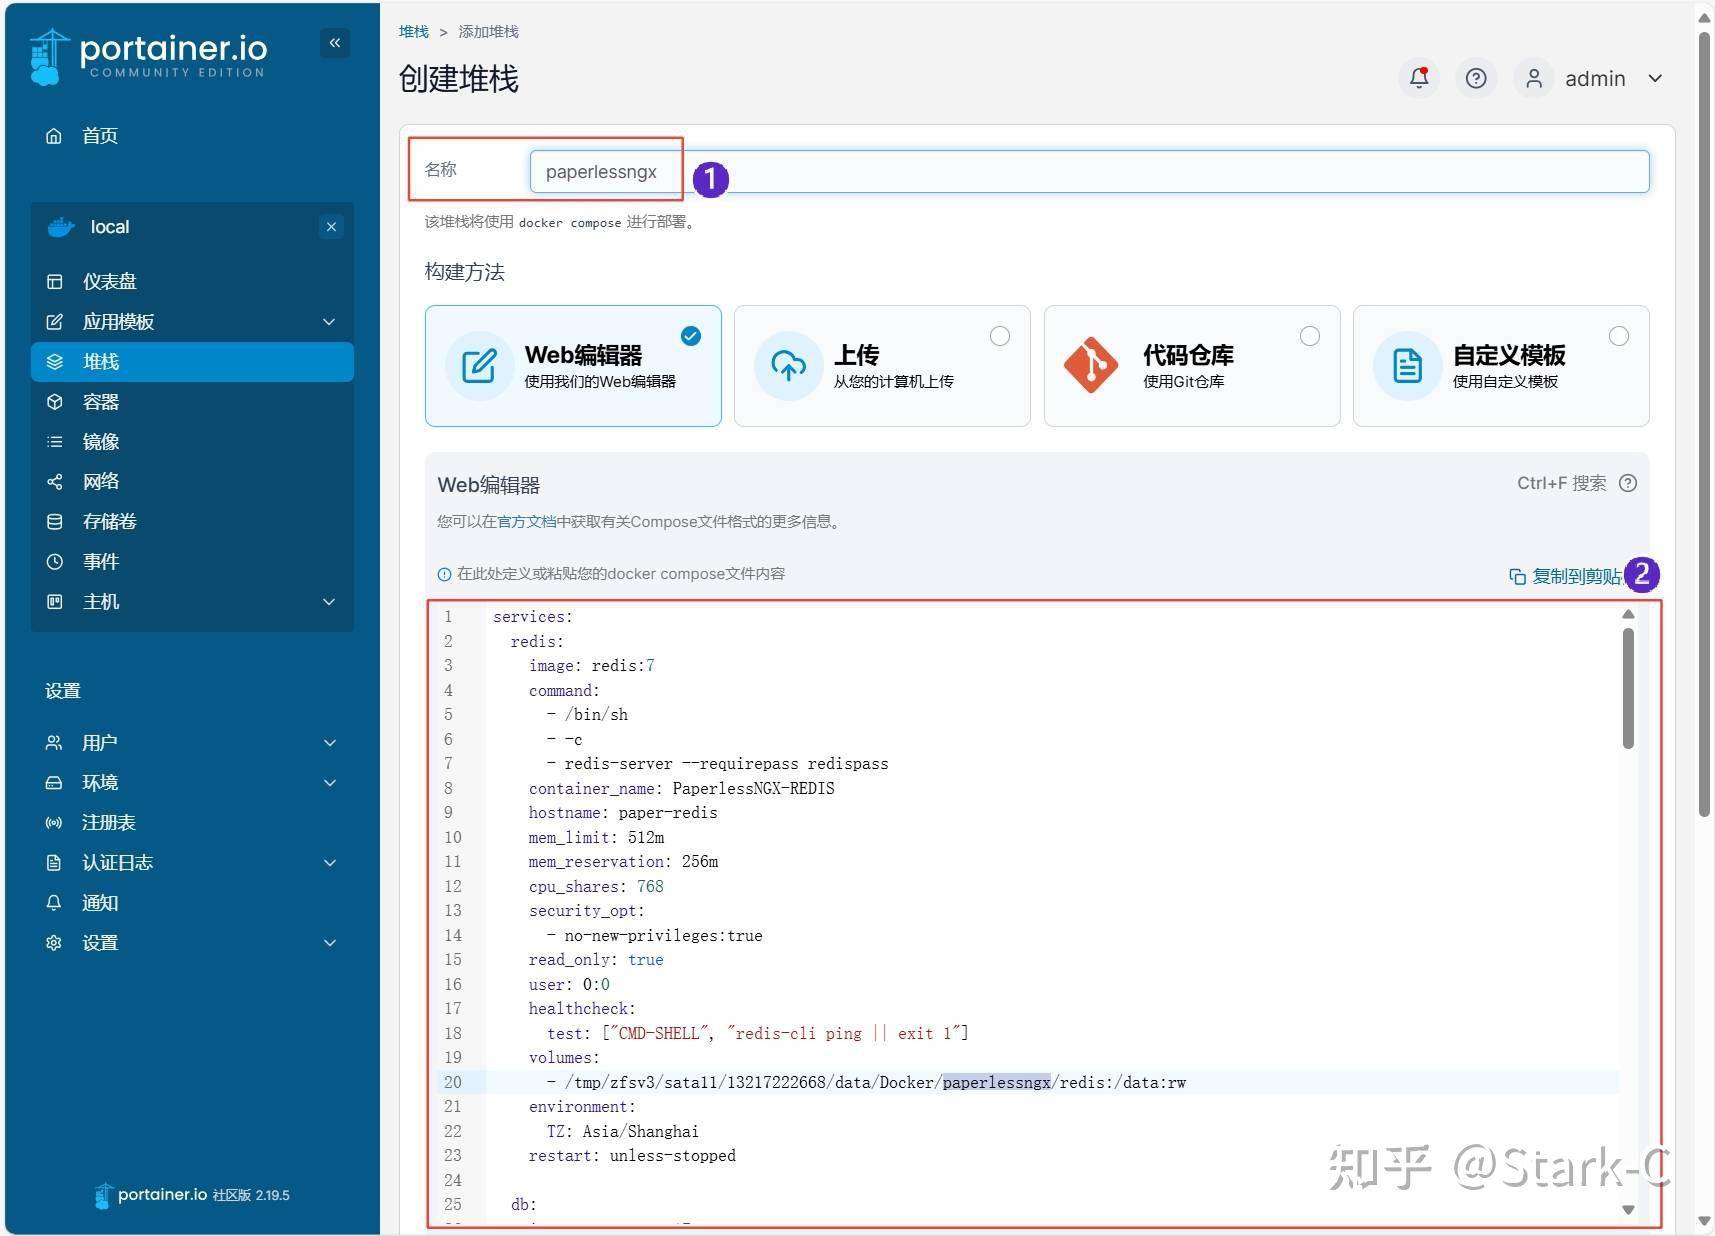Select the 上传 build method radio
The height and width of the screenshot is (1236, 1715).
[x=1000, y=336]
